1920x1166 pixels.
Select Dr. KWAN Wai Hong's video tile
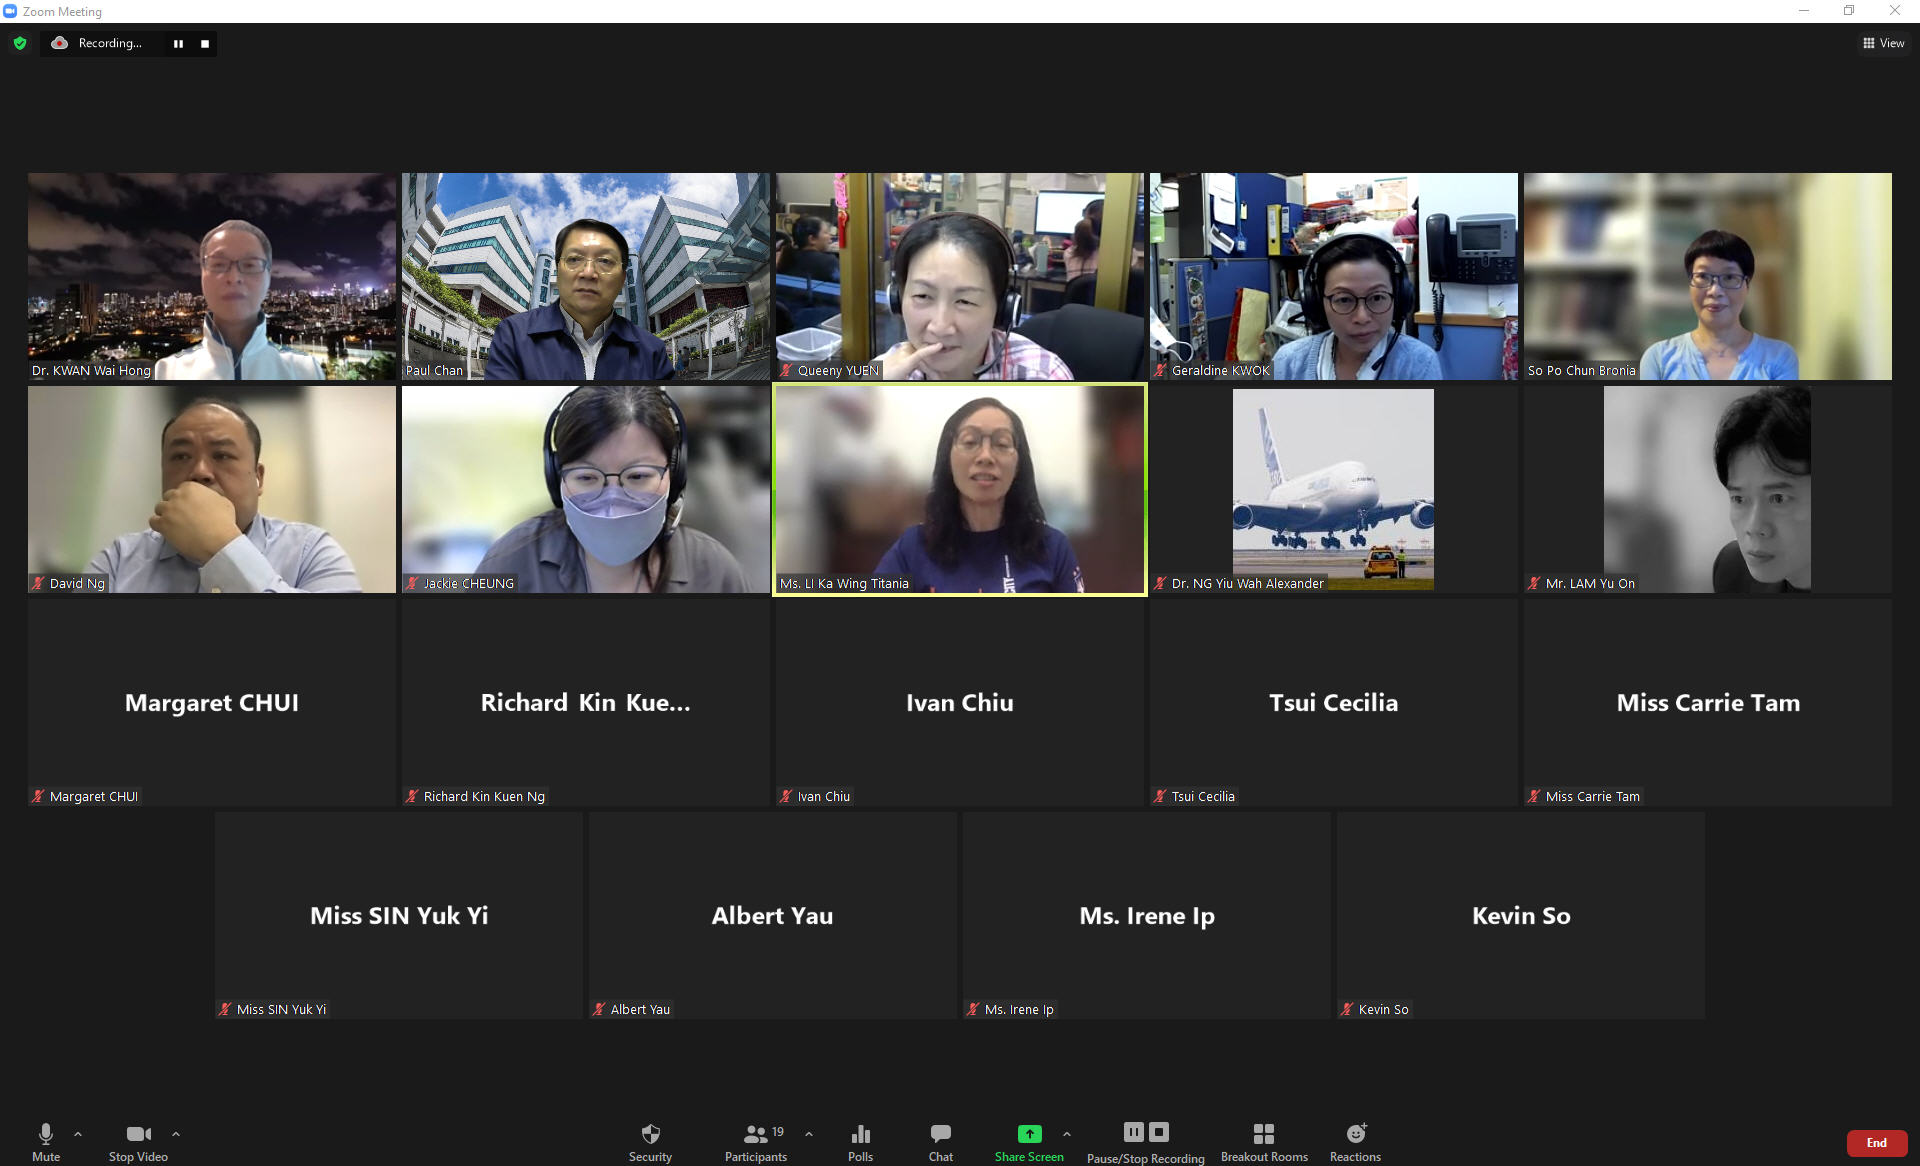(212, 276)
